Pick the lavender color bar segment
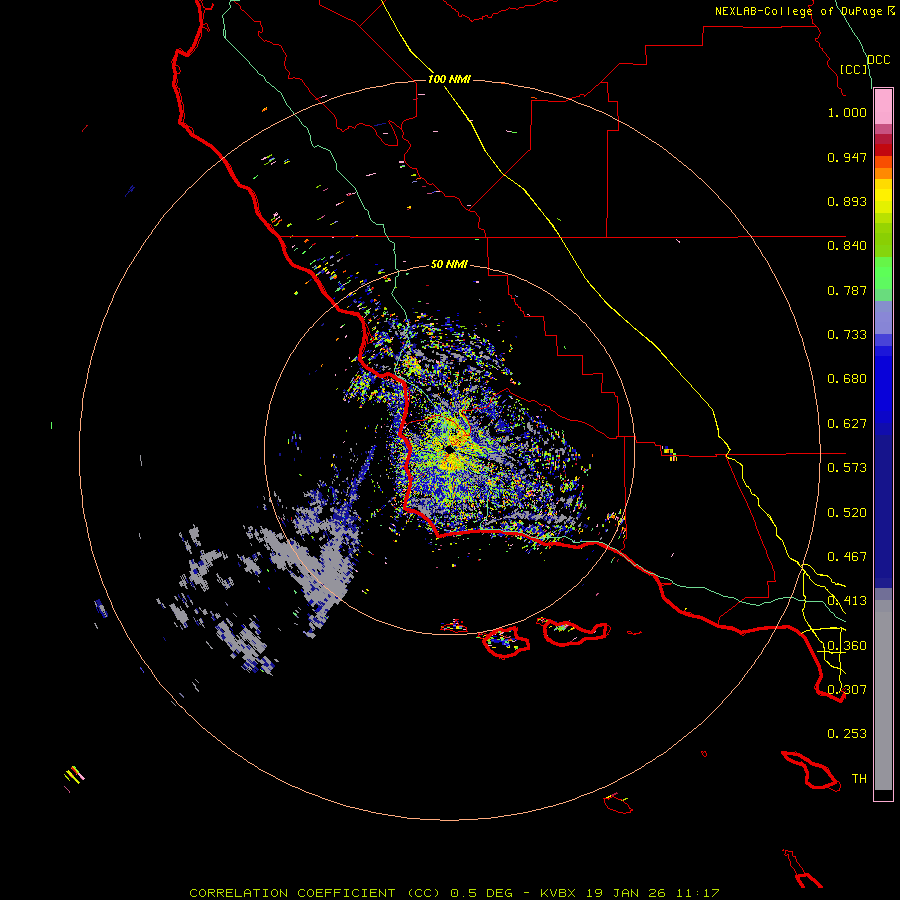900x900 pixels. click(x=883, y=317)
